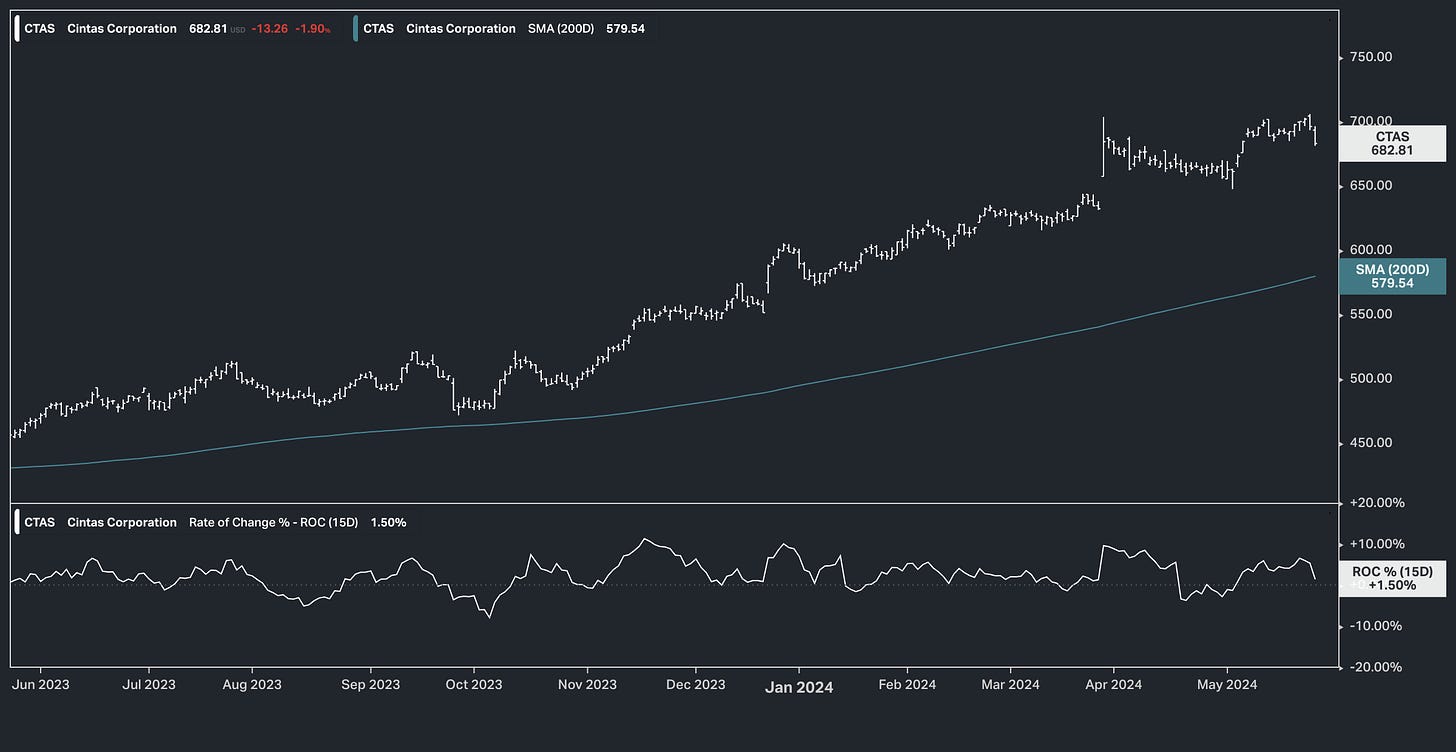This screenshot has height=752, width=1456.
Task: Click the 700.00 price axis label
Action: tap(1370, 121)
